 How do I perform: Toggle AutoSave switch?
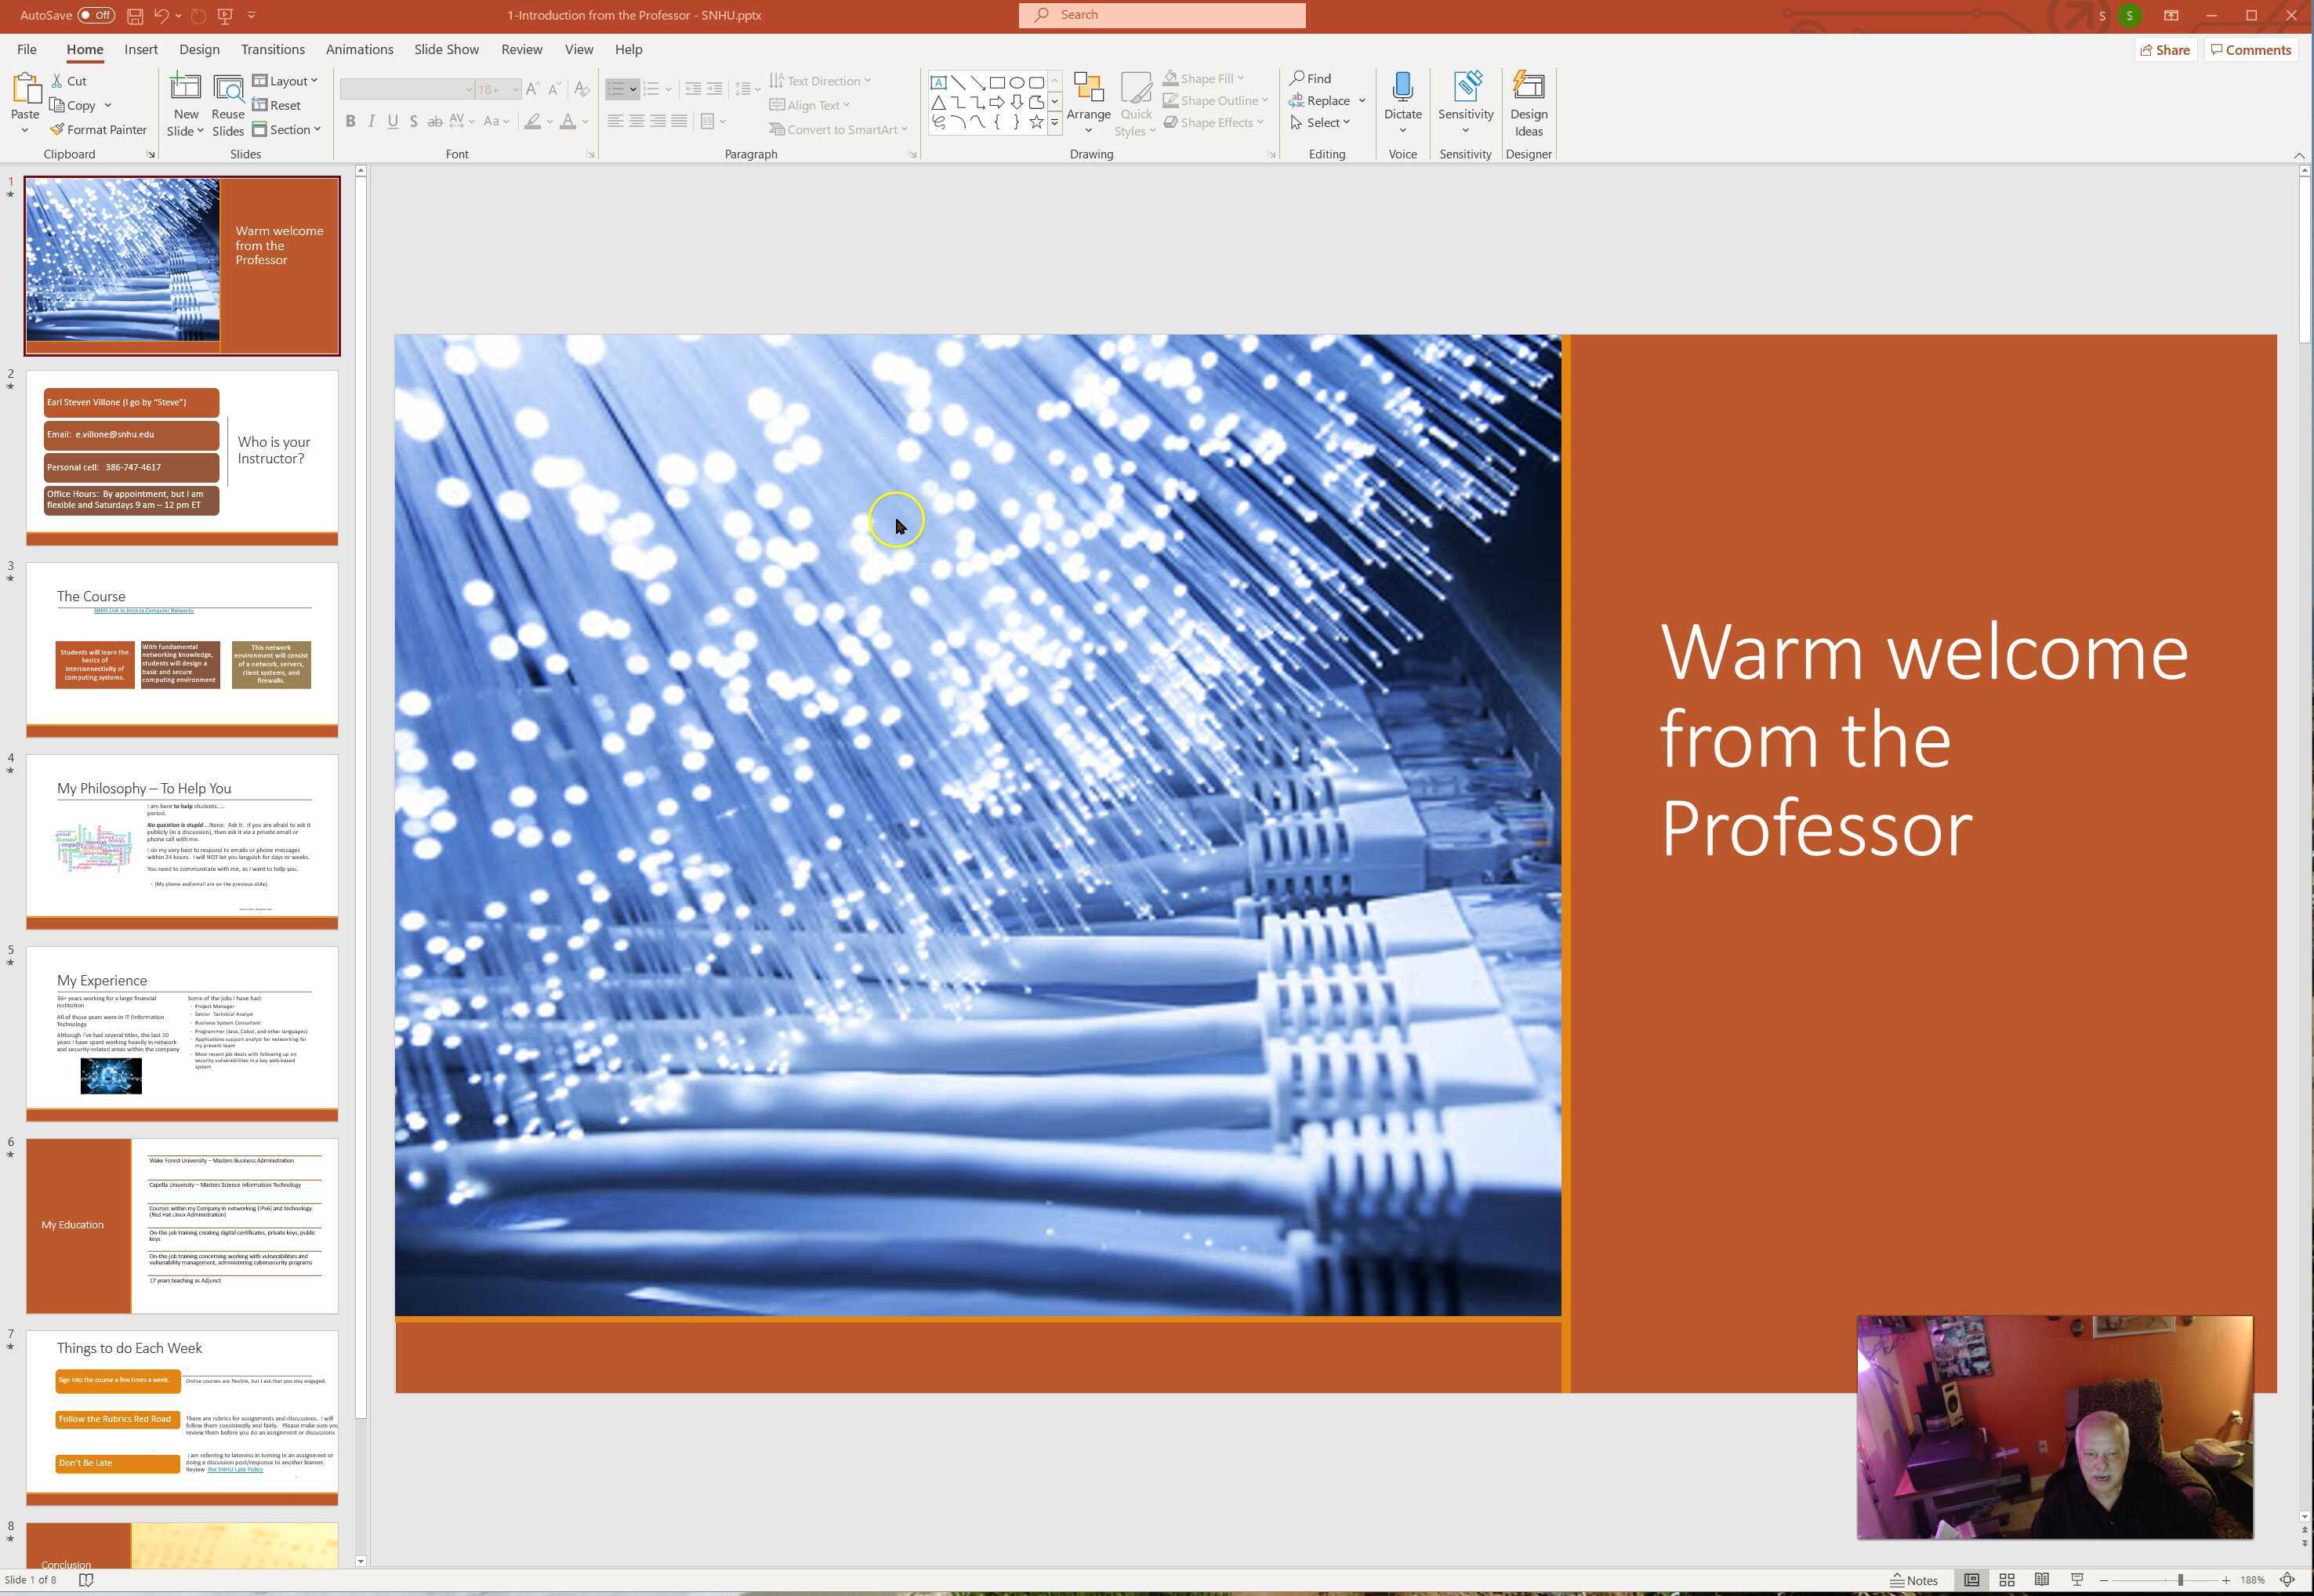[x=96, y=15]
